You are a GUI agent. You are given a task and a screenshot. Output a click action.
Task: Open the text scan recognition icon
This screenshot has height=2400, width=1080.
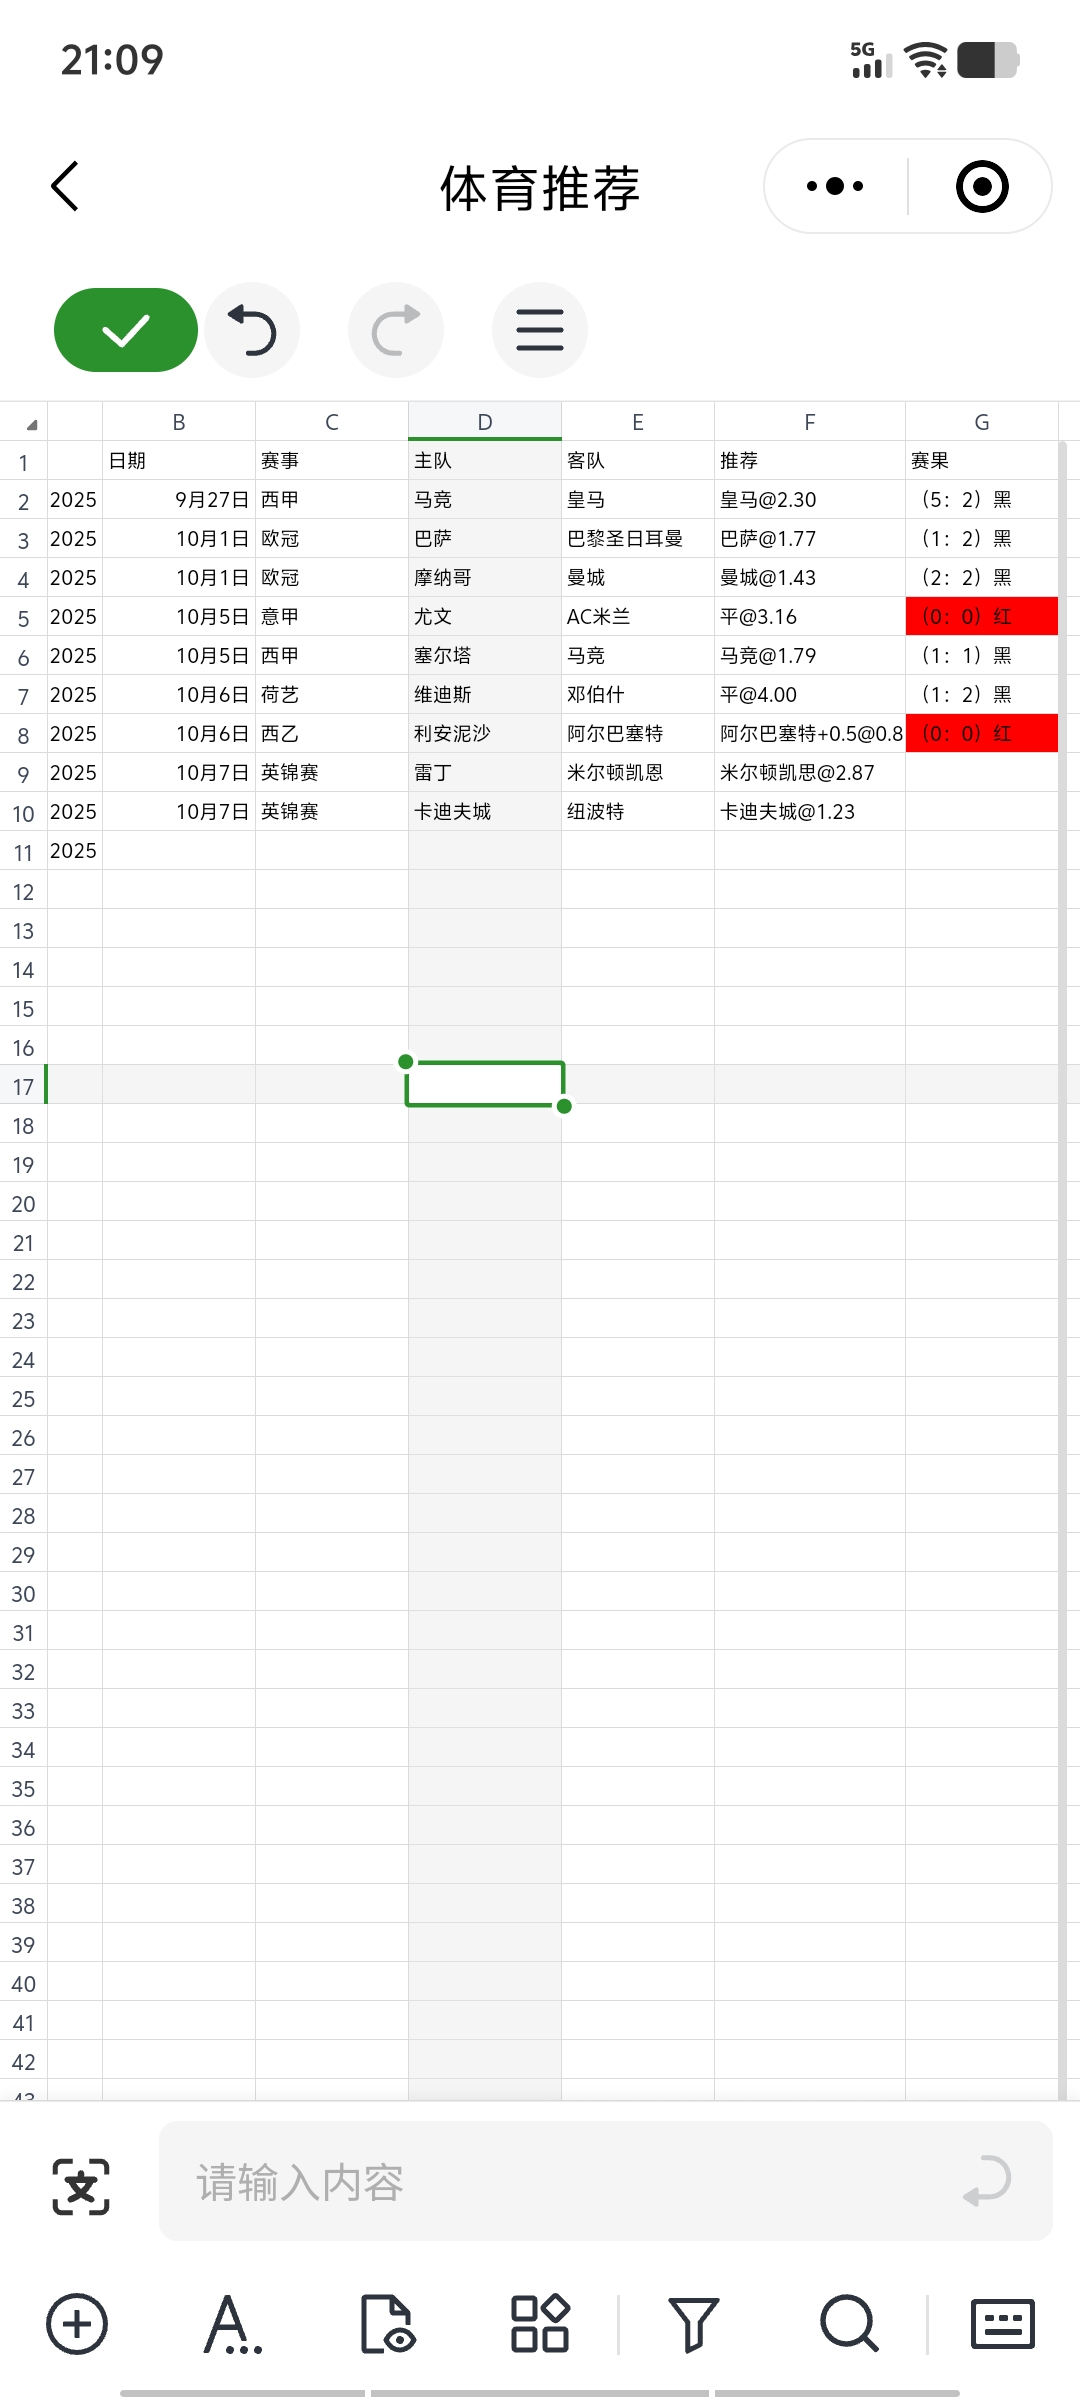tap(81, 2186)
